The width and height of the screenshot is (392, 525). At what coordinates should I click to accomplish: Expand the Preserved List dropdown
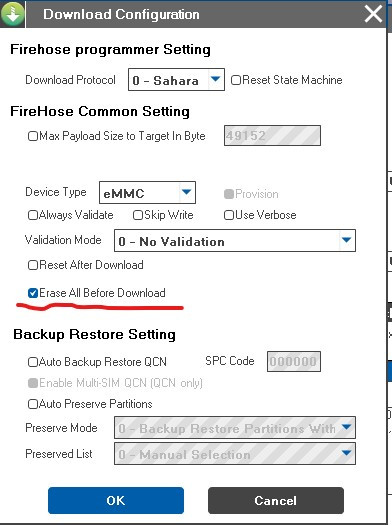235,454
